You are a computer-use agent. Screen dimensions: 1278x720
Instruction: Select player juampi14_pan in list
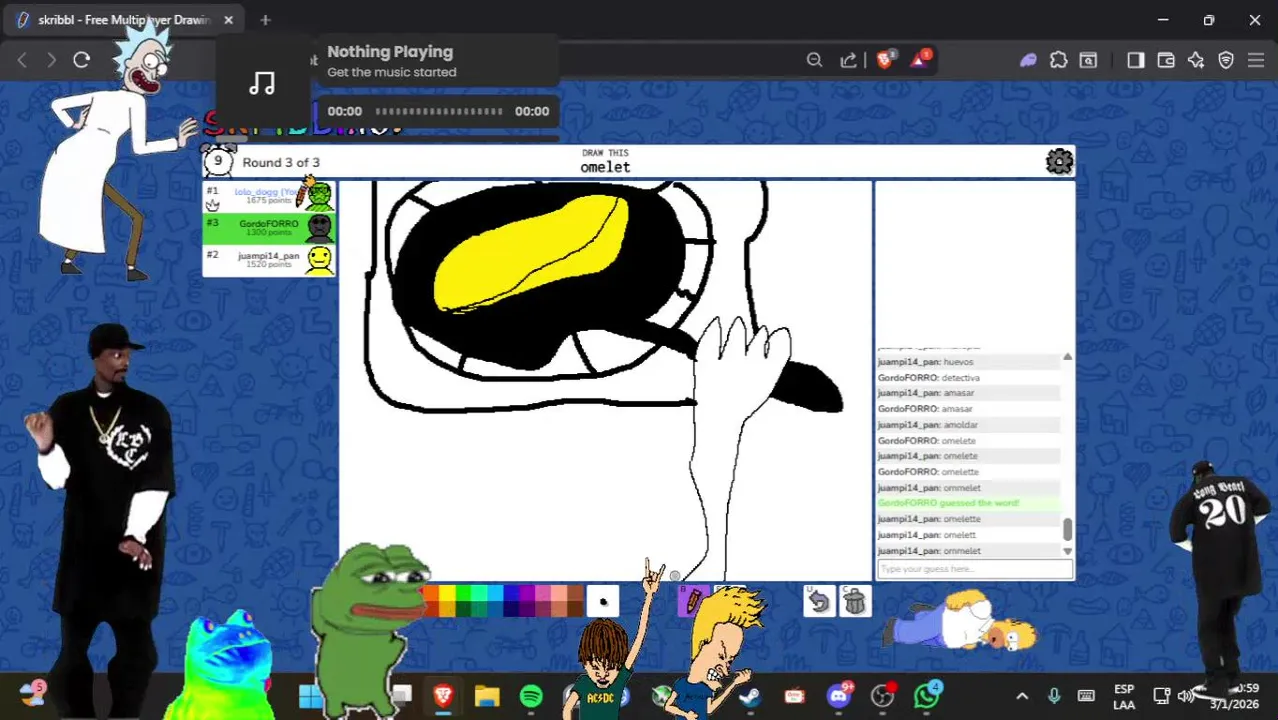[269, 260]
